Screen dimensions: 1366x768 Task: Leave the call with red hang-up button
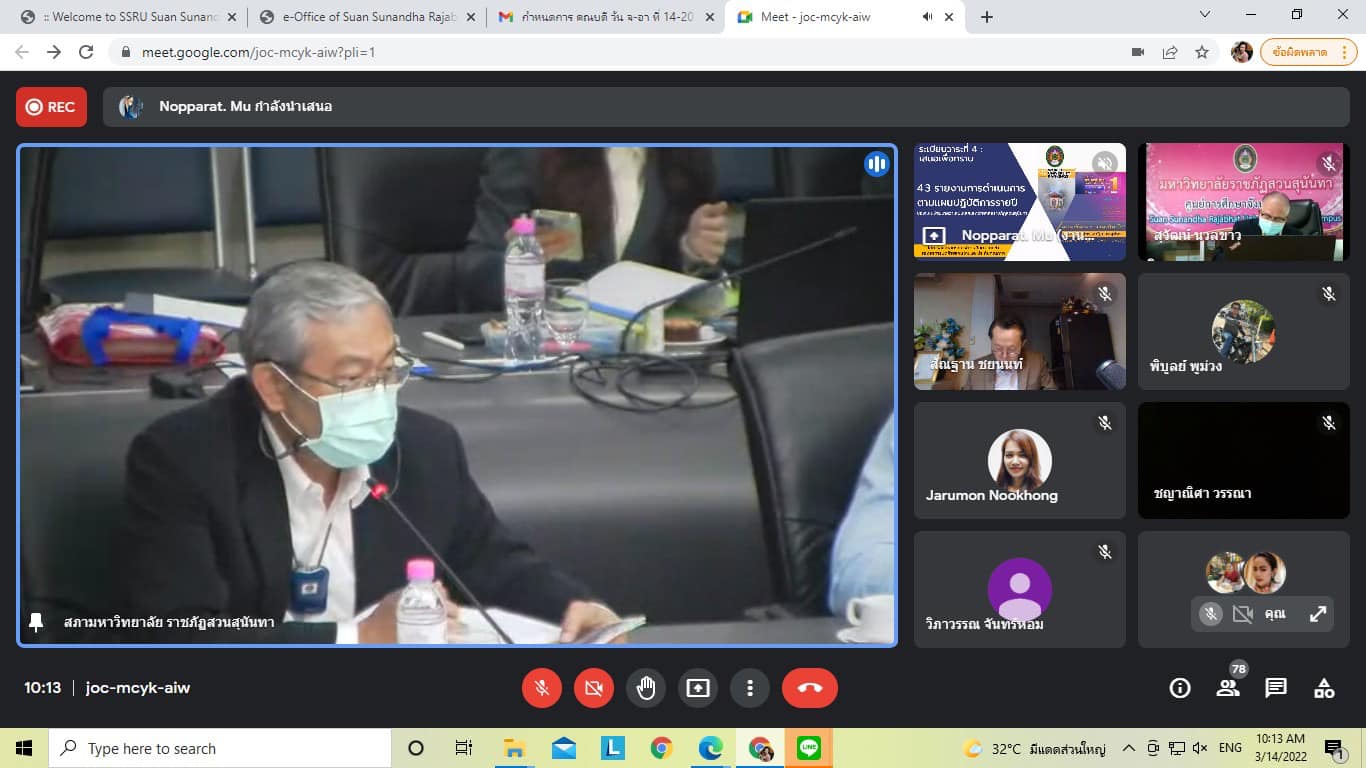tap(810, 688)
